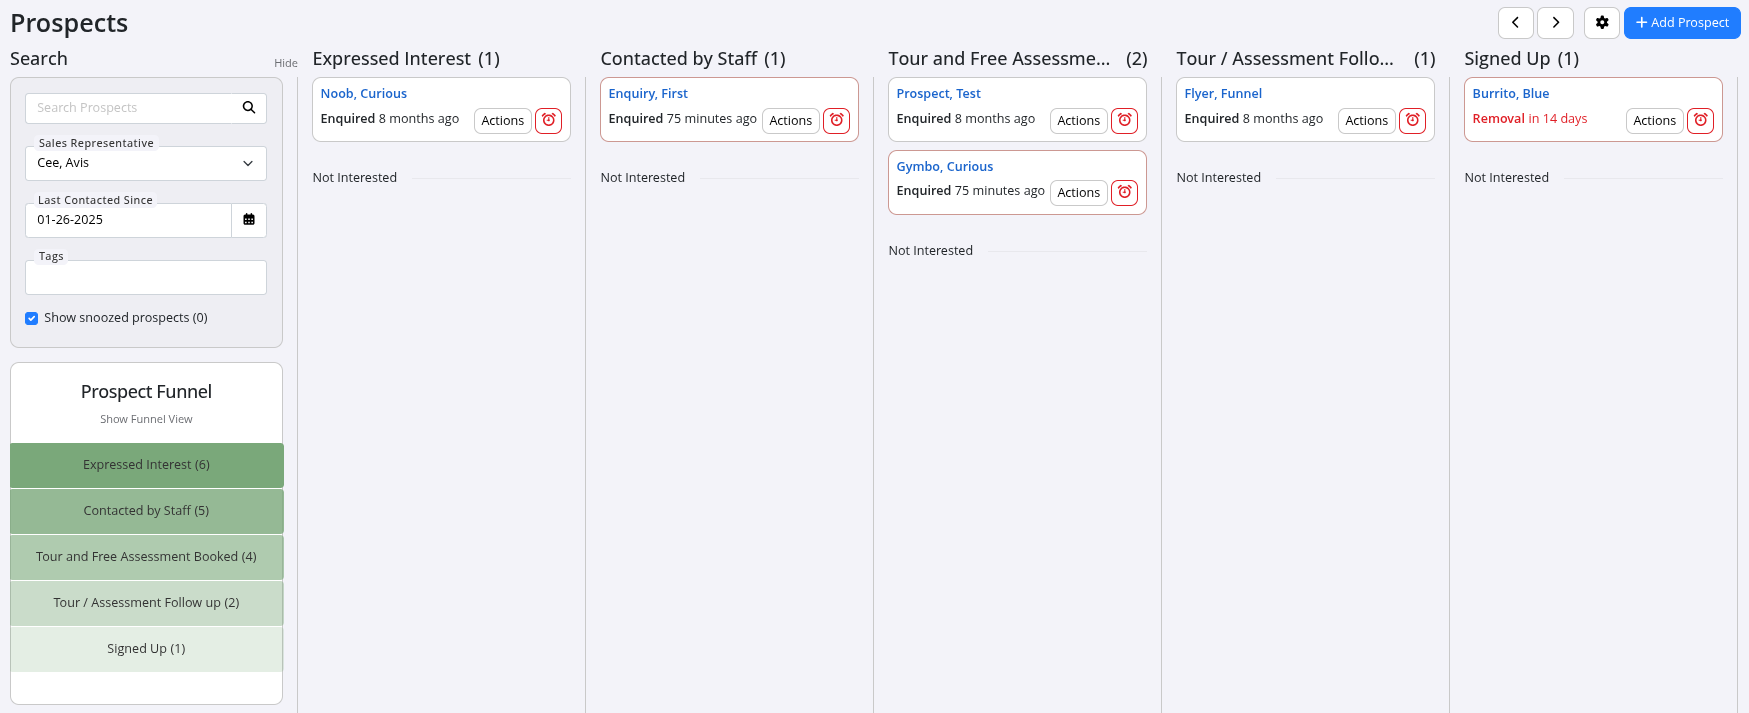Click snooze alarm icon on Enquiry, First card
This screenshot has height=713, width=1749.
836,120
